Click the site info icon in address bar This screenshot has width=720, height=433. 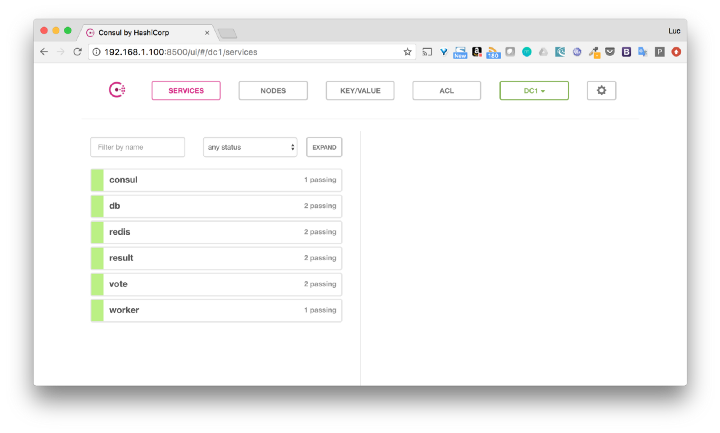(x=96, y=52)
